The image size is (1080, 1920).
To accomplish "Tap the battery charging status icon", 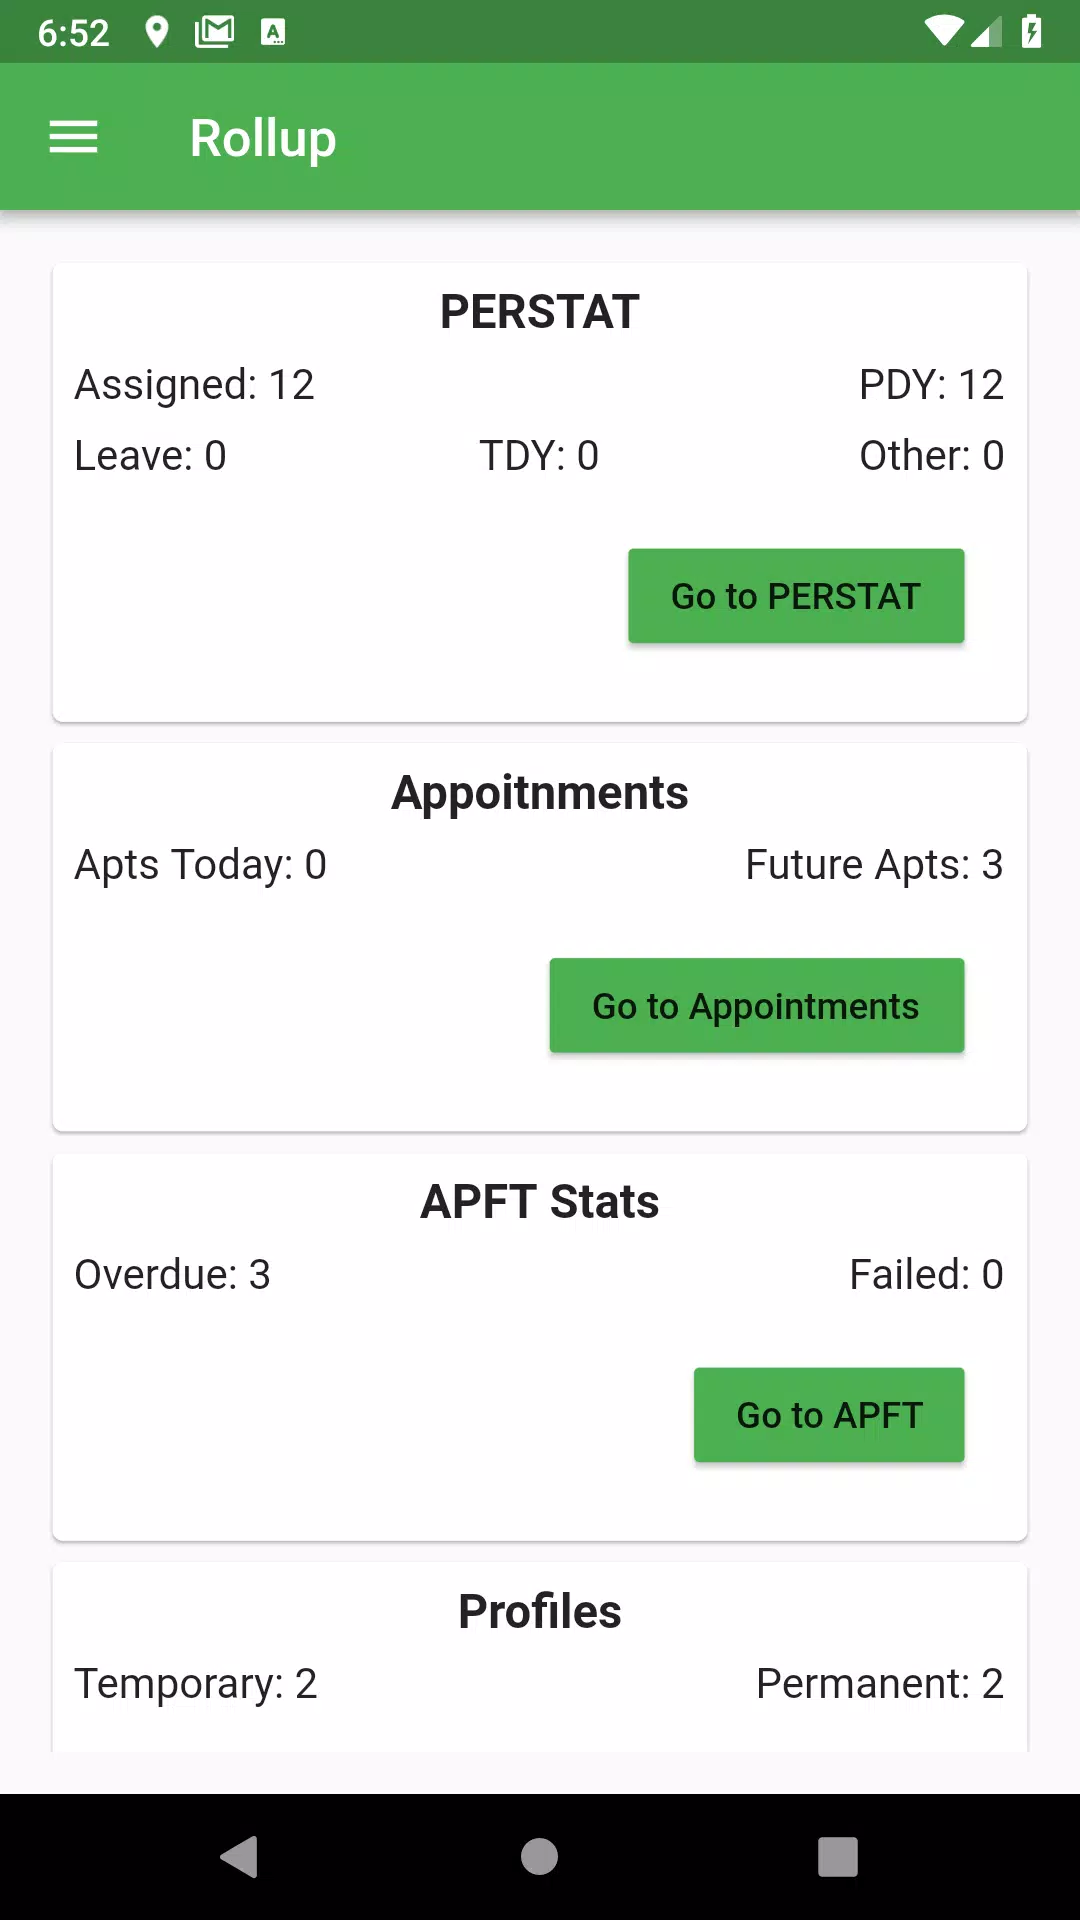I will 1031,32.
